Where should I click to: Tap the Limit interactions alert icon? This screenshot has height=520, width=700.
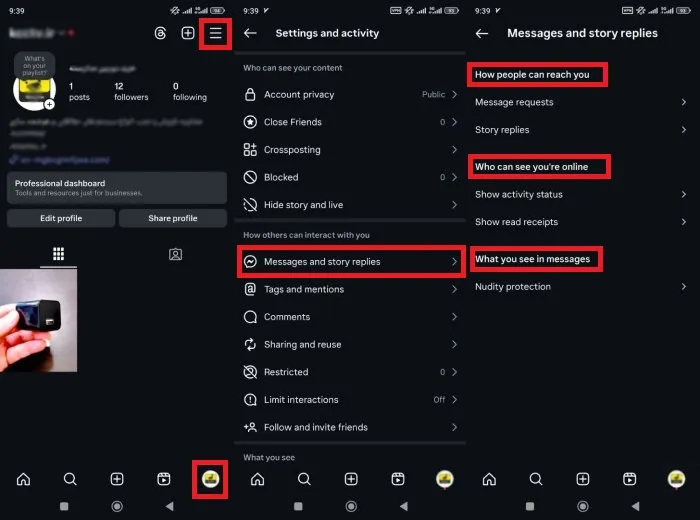point(250,399)
